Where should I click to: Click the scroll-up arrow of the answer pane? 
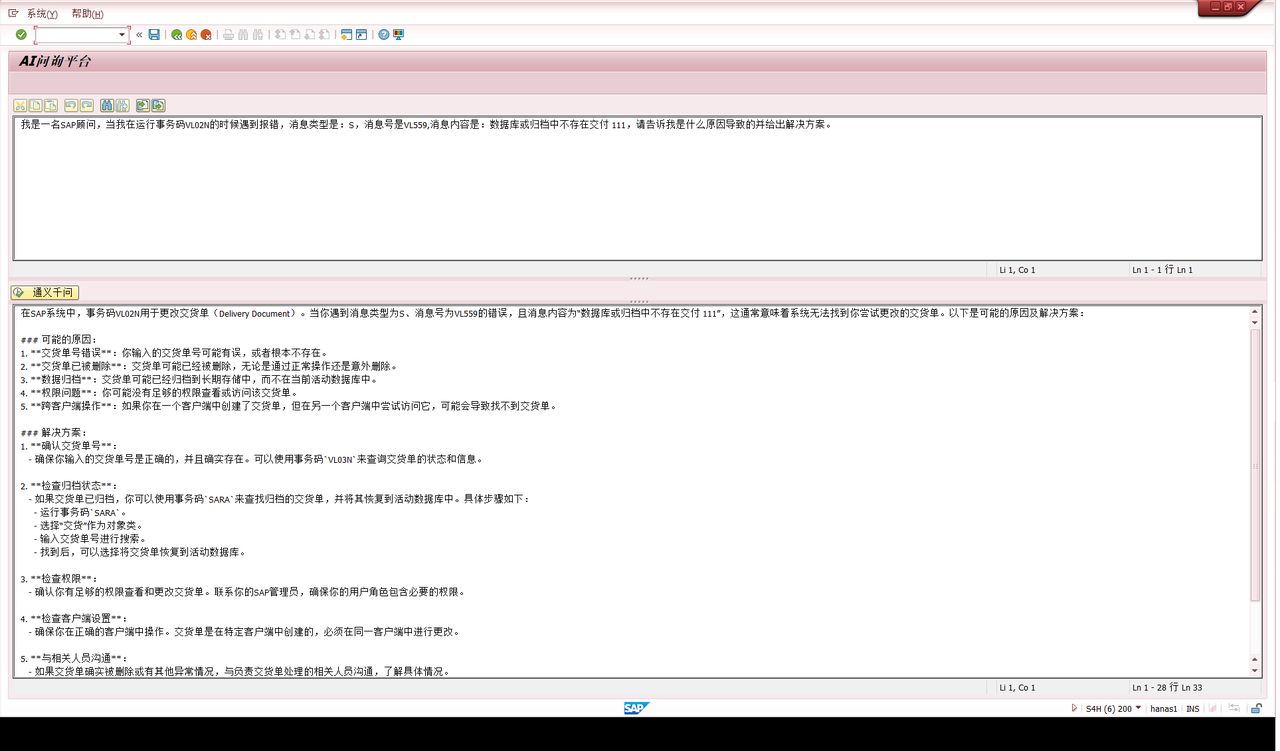coord(1255,311)
